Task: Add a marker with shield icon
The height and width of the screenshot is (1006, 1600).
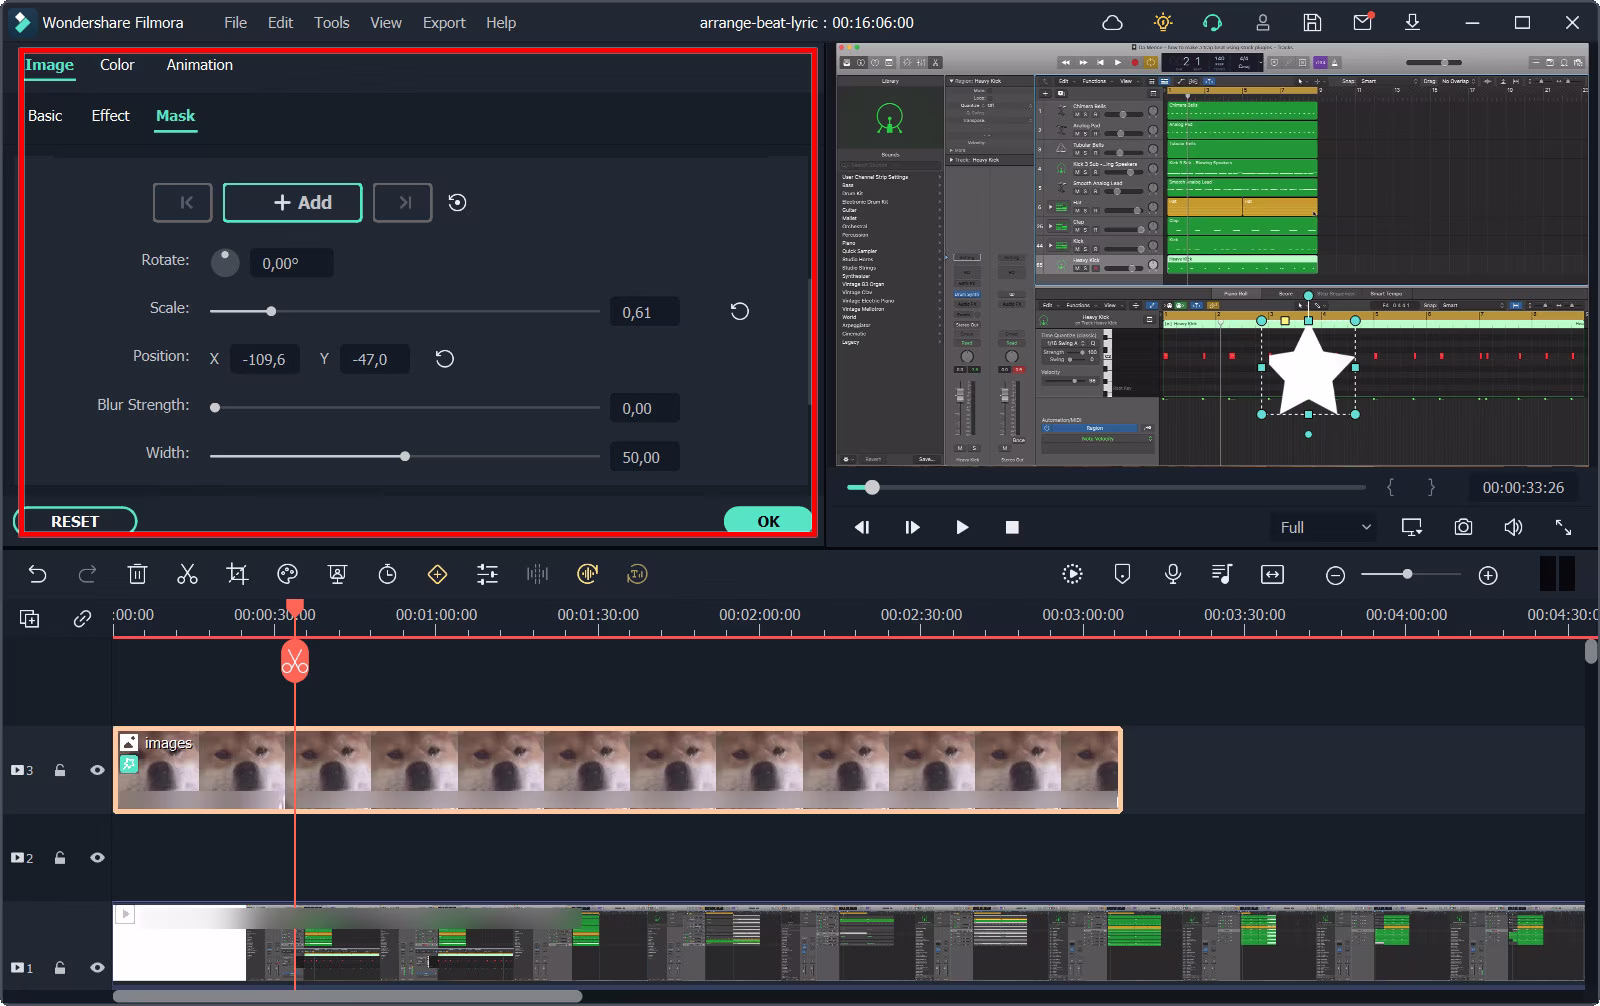Action: click(1122, 574)
